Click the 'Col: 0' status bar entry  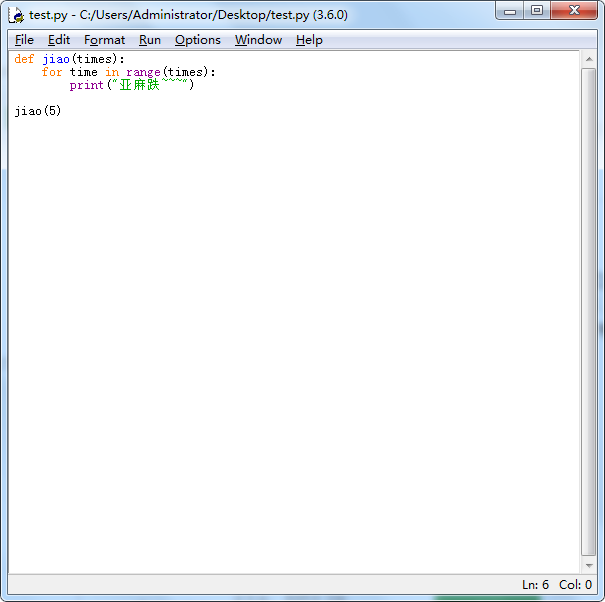(575, 585)
